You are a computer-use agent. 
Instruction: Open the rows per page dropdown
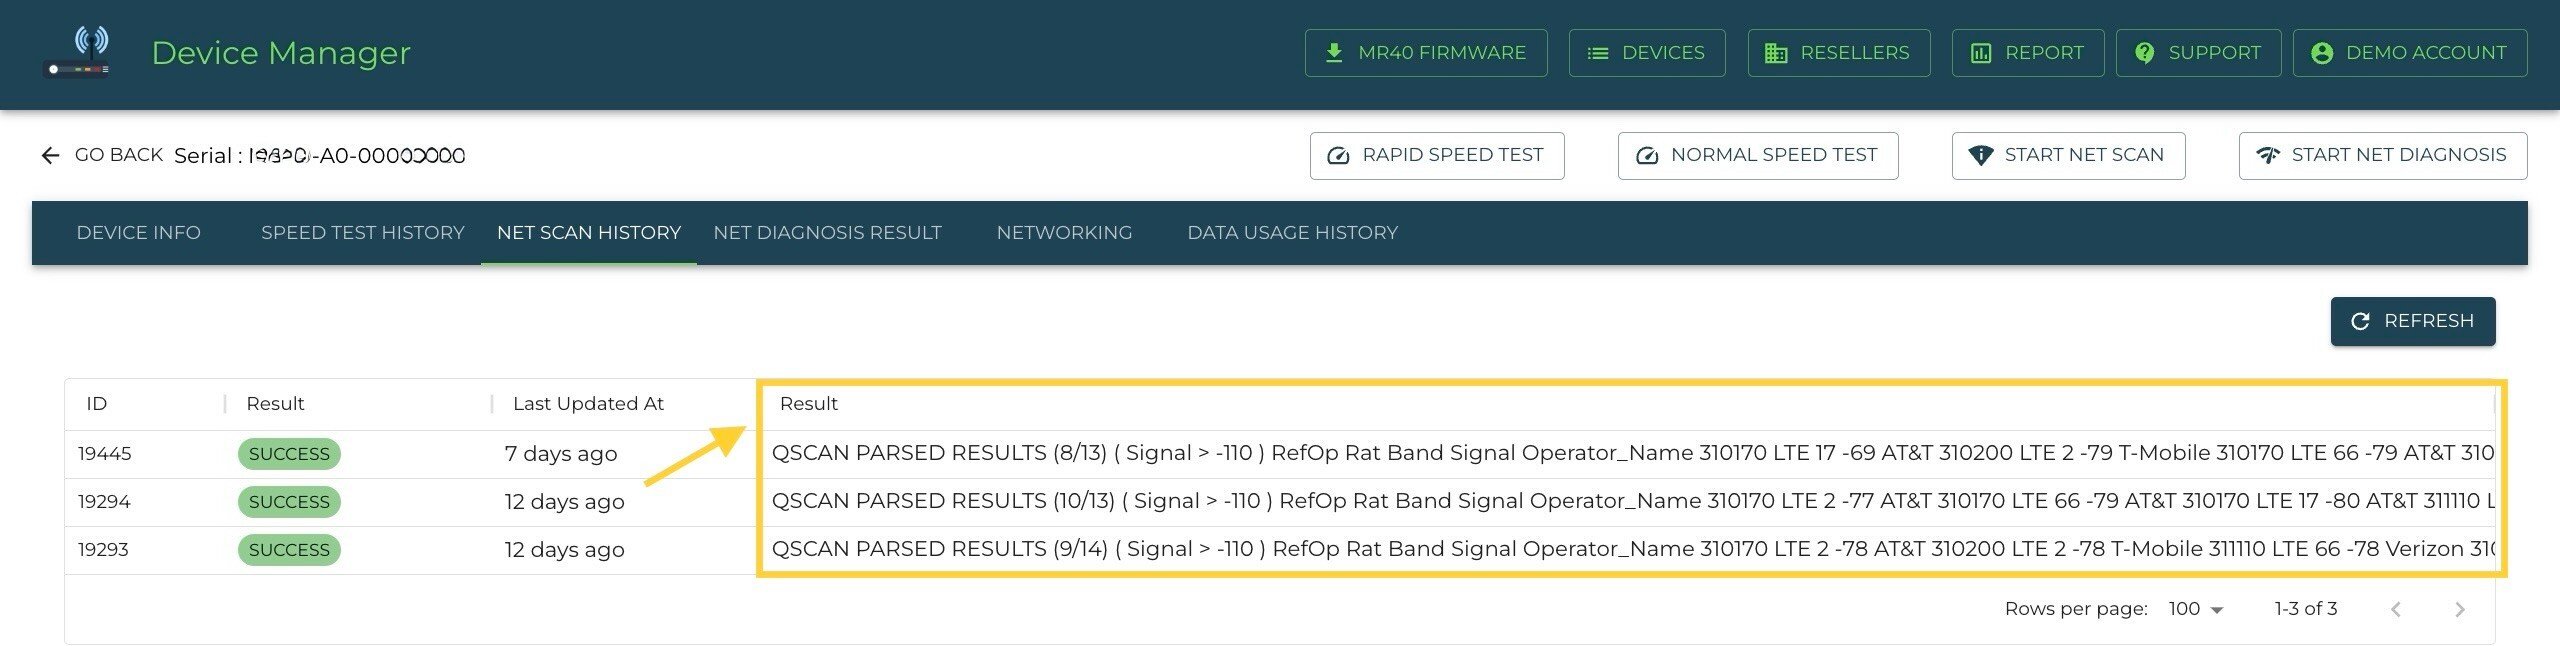pos(2196,609)
